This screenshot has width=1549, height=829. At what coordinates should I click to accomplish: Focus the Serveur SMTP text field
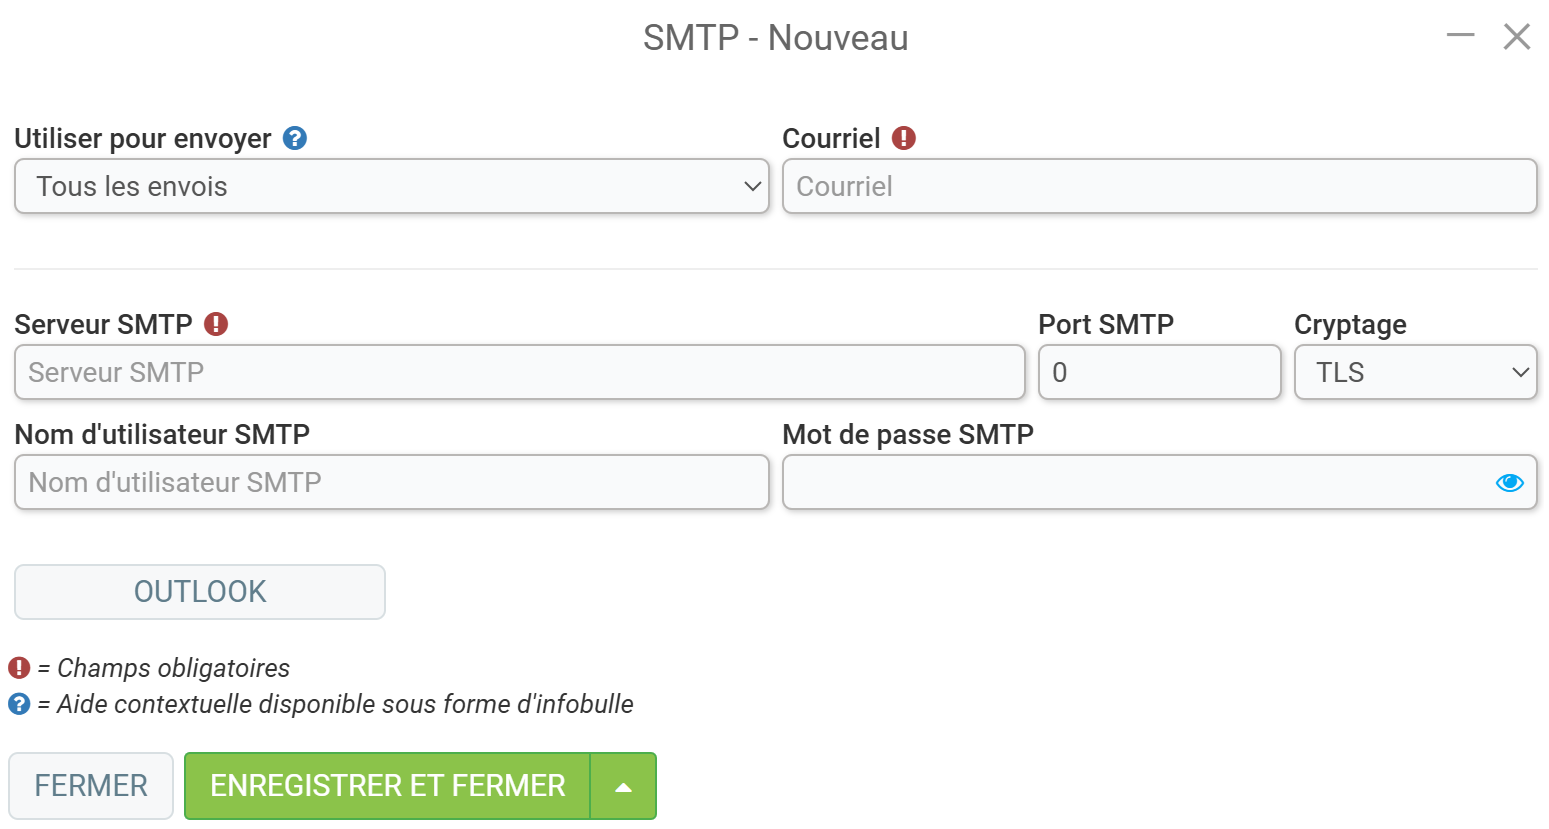point(520,372)
